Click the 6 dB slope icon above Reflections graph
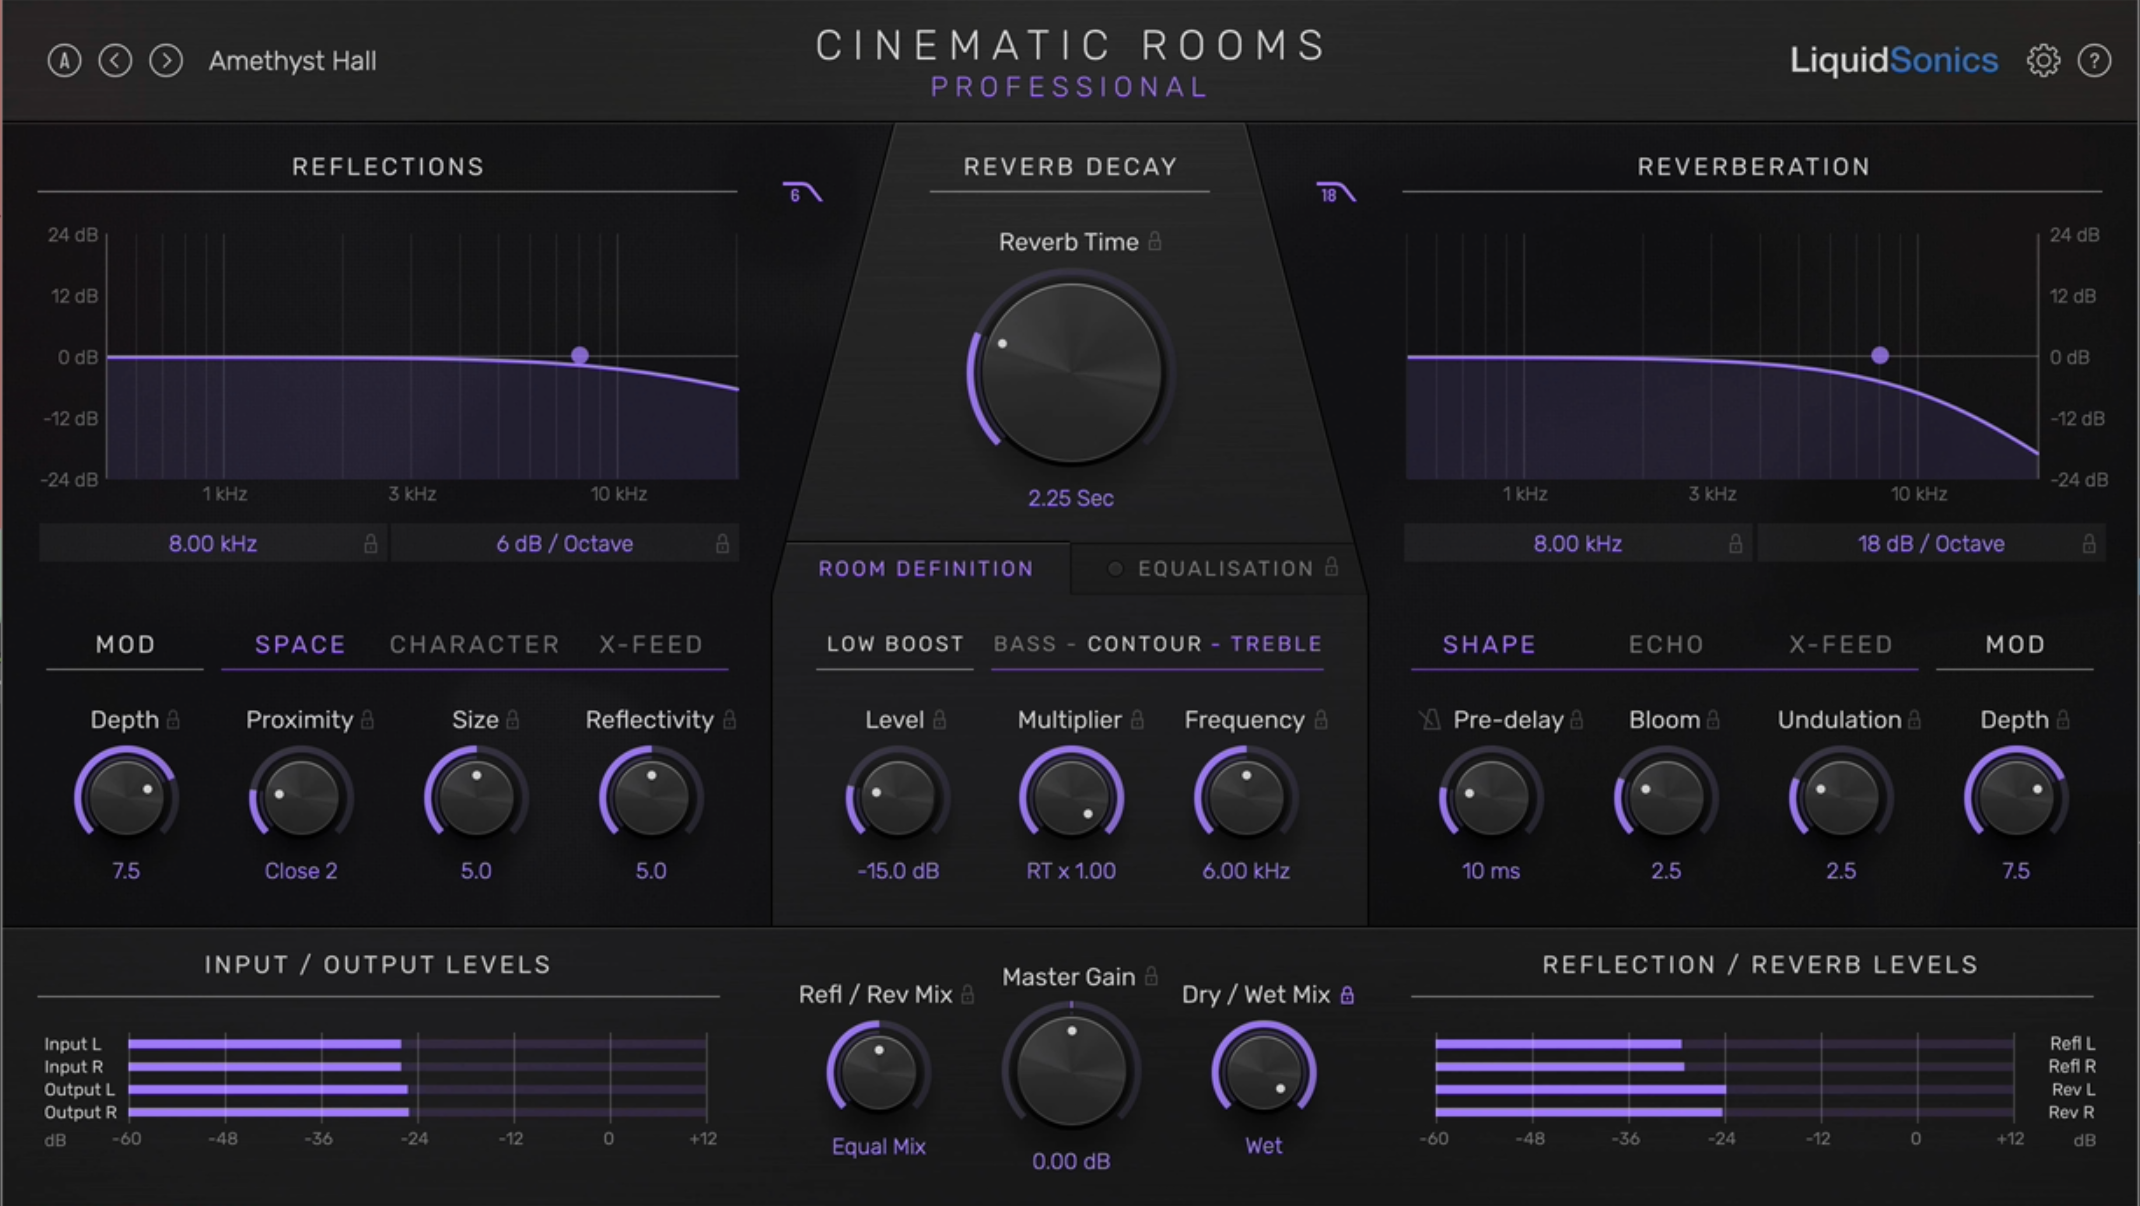 pos(803,192)
